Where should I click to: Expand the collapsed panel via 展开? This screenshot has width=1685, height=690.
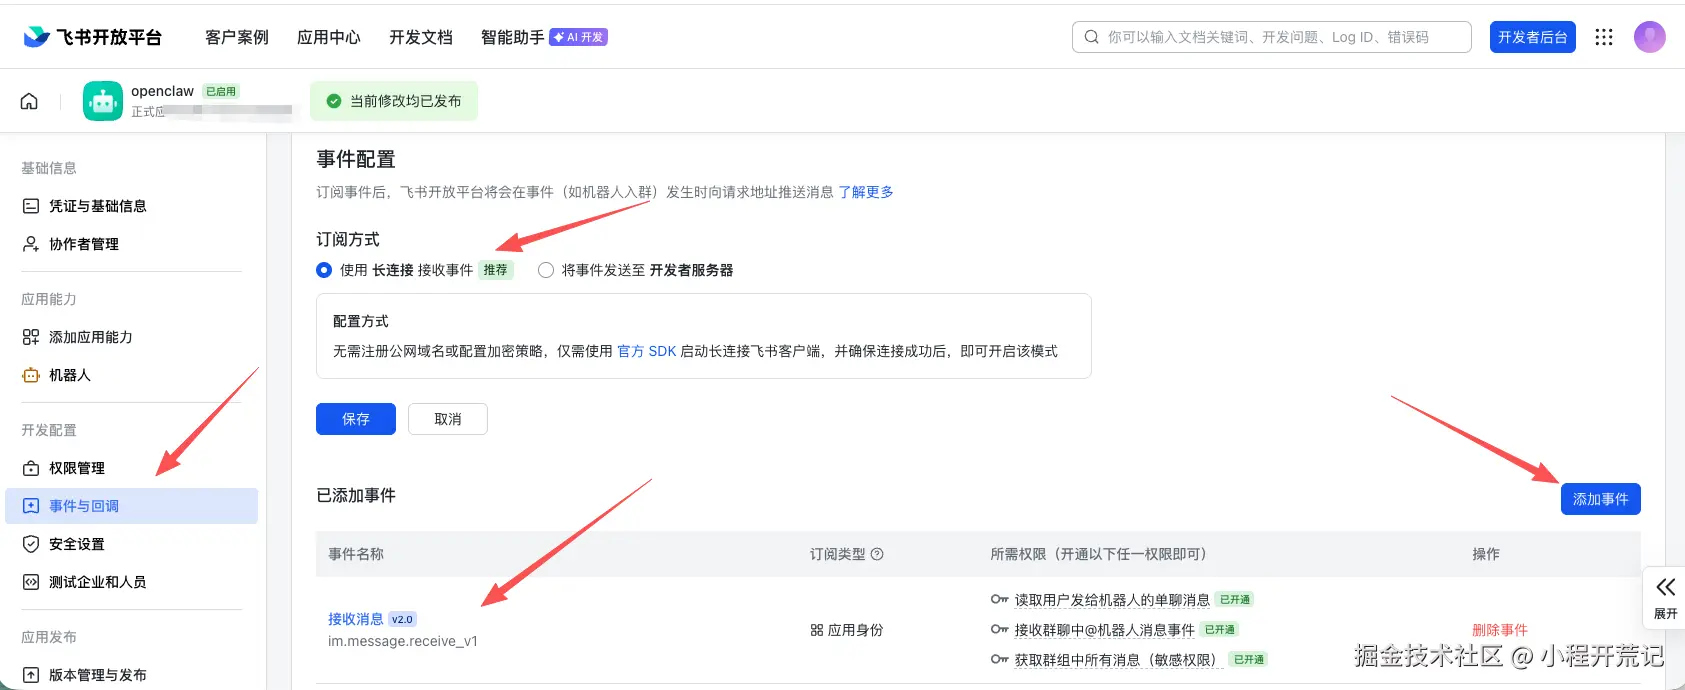tap(1665, 598)
